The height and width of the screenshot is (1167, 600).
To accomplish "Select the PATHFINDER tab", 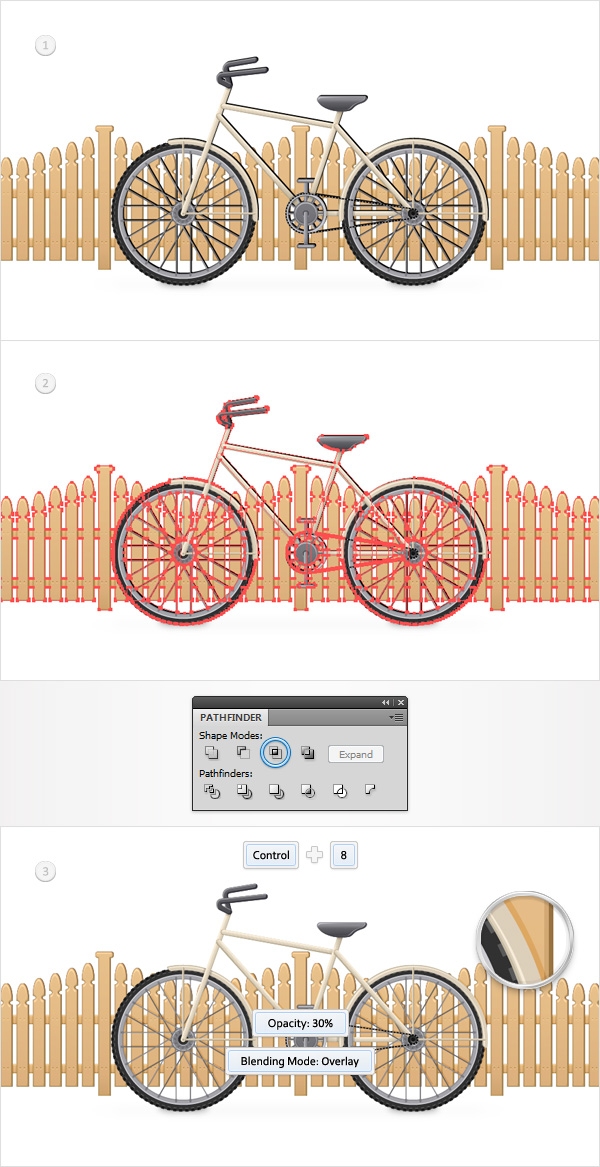I will click(231, 717).
